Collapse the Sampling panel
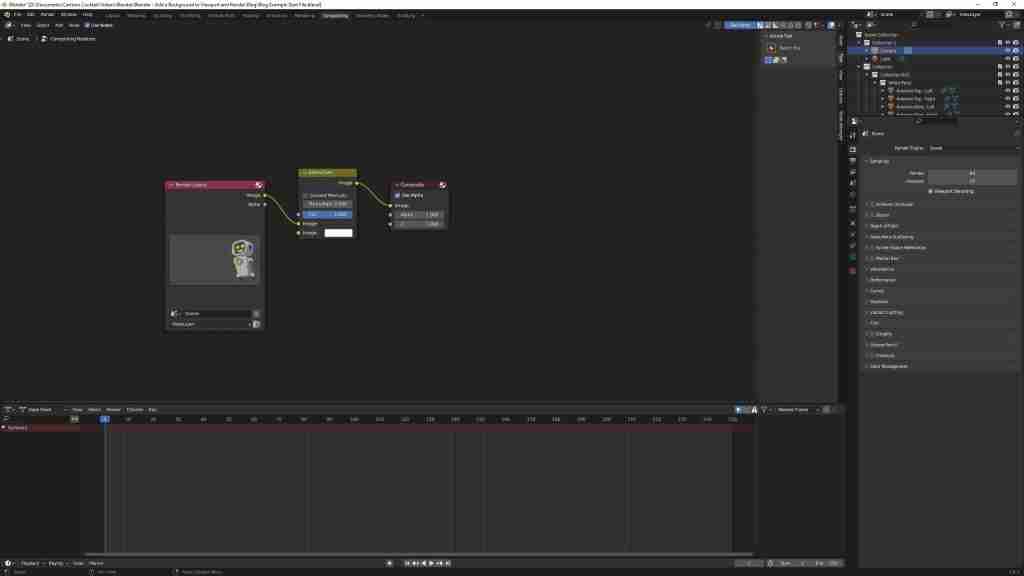 tap(878, 161)
